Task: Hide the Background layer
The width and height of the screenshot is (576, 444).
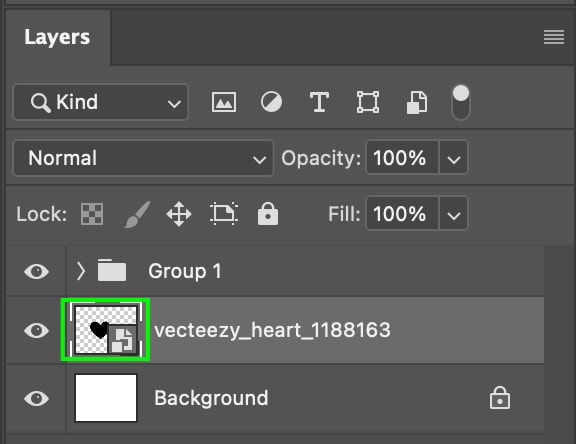Action: (x=36, y=398)
